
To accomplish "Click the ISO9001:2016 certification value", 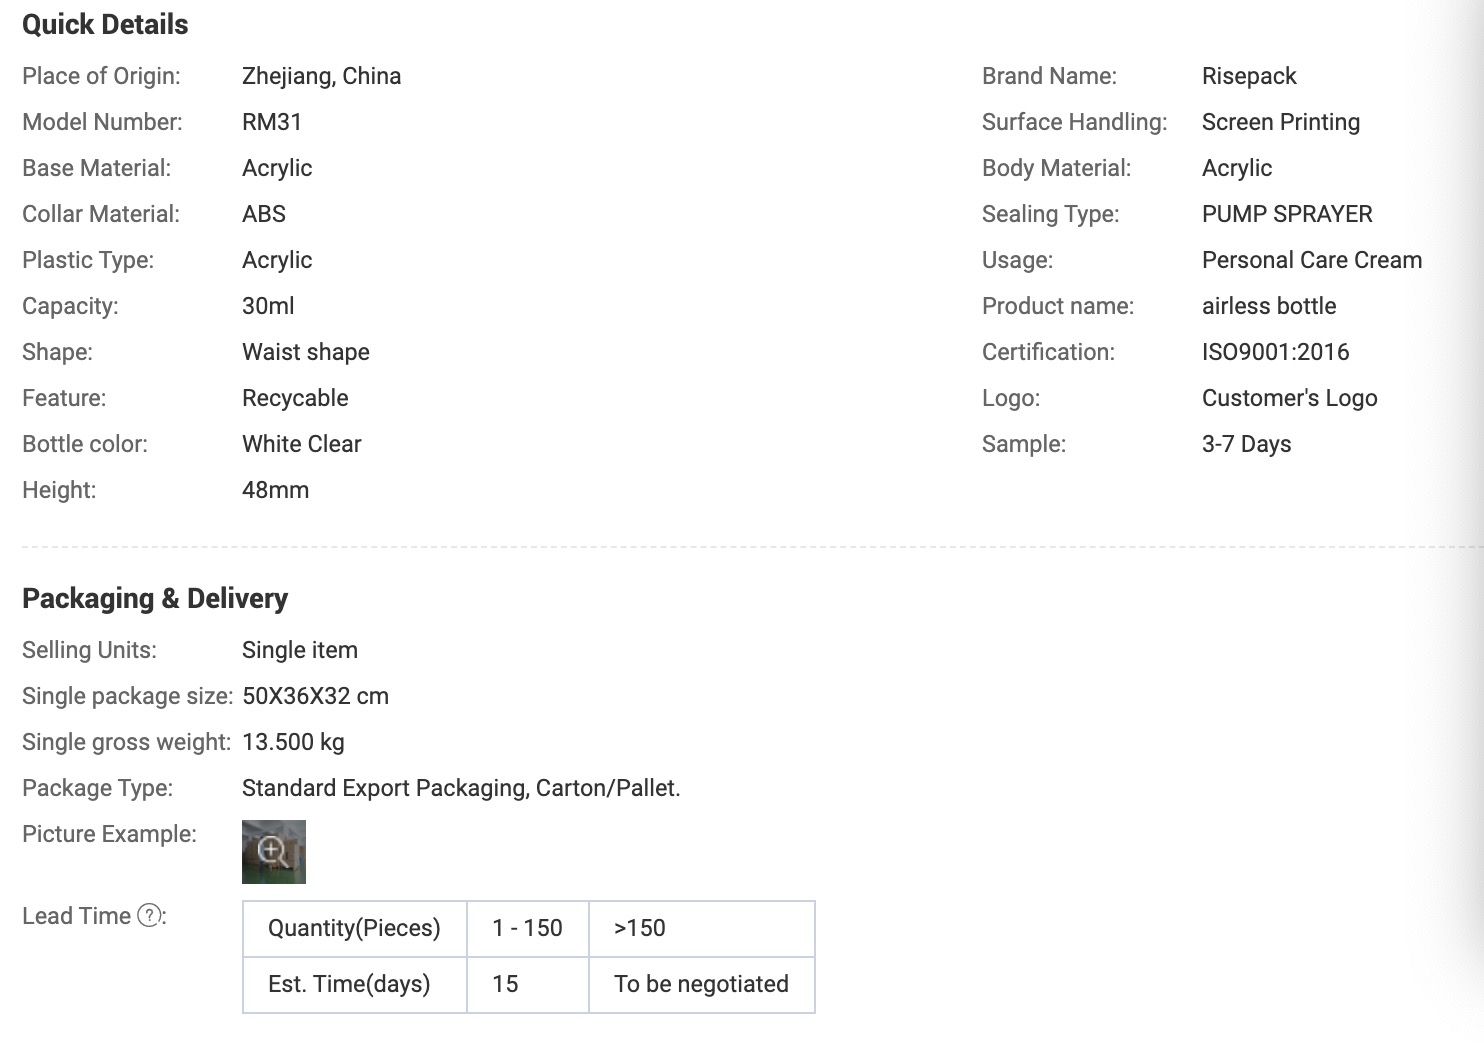I will click(1276, 352).
